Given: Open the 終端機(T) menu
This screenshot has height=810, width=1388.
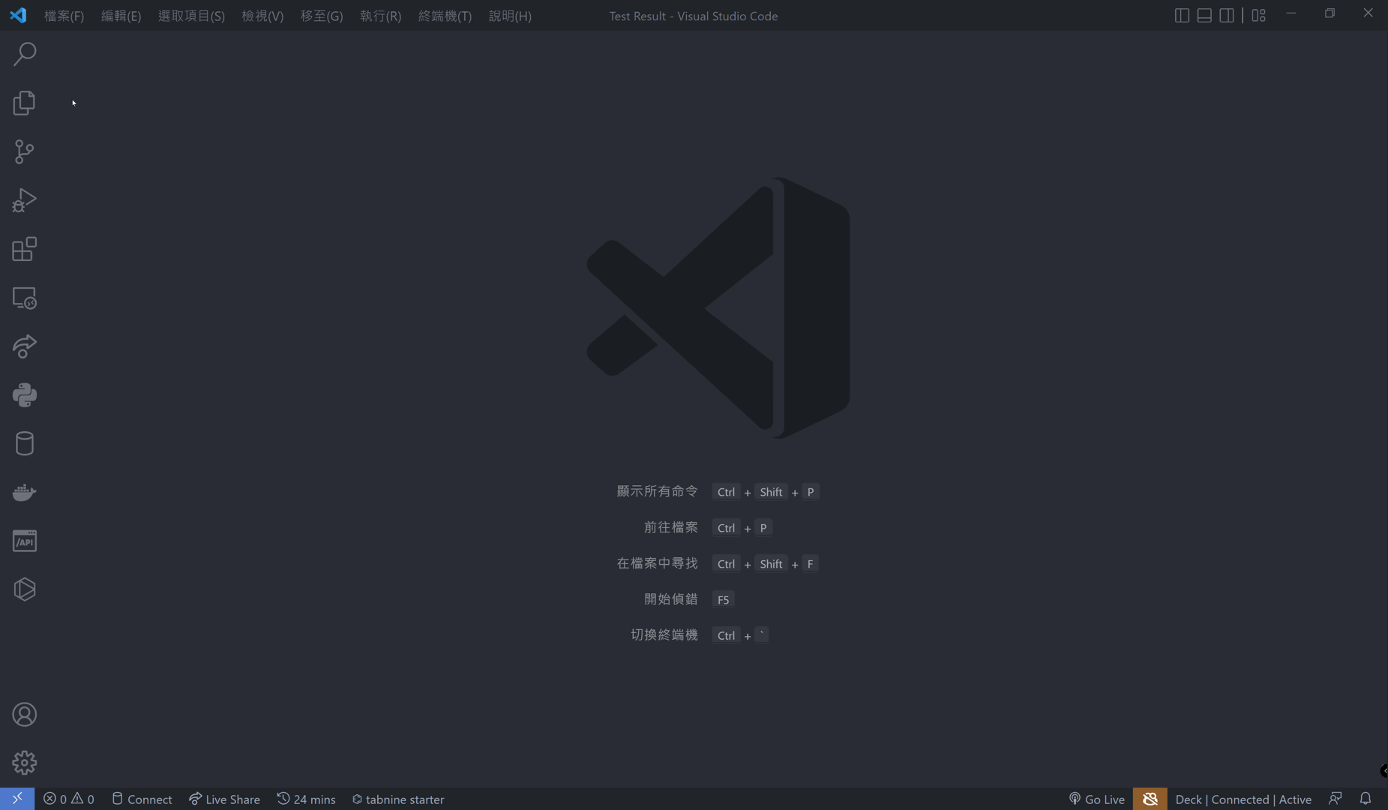Looking at the screenshot, I should click(x=445, y=16).
